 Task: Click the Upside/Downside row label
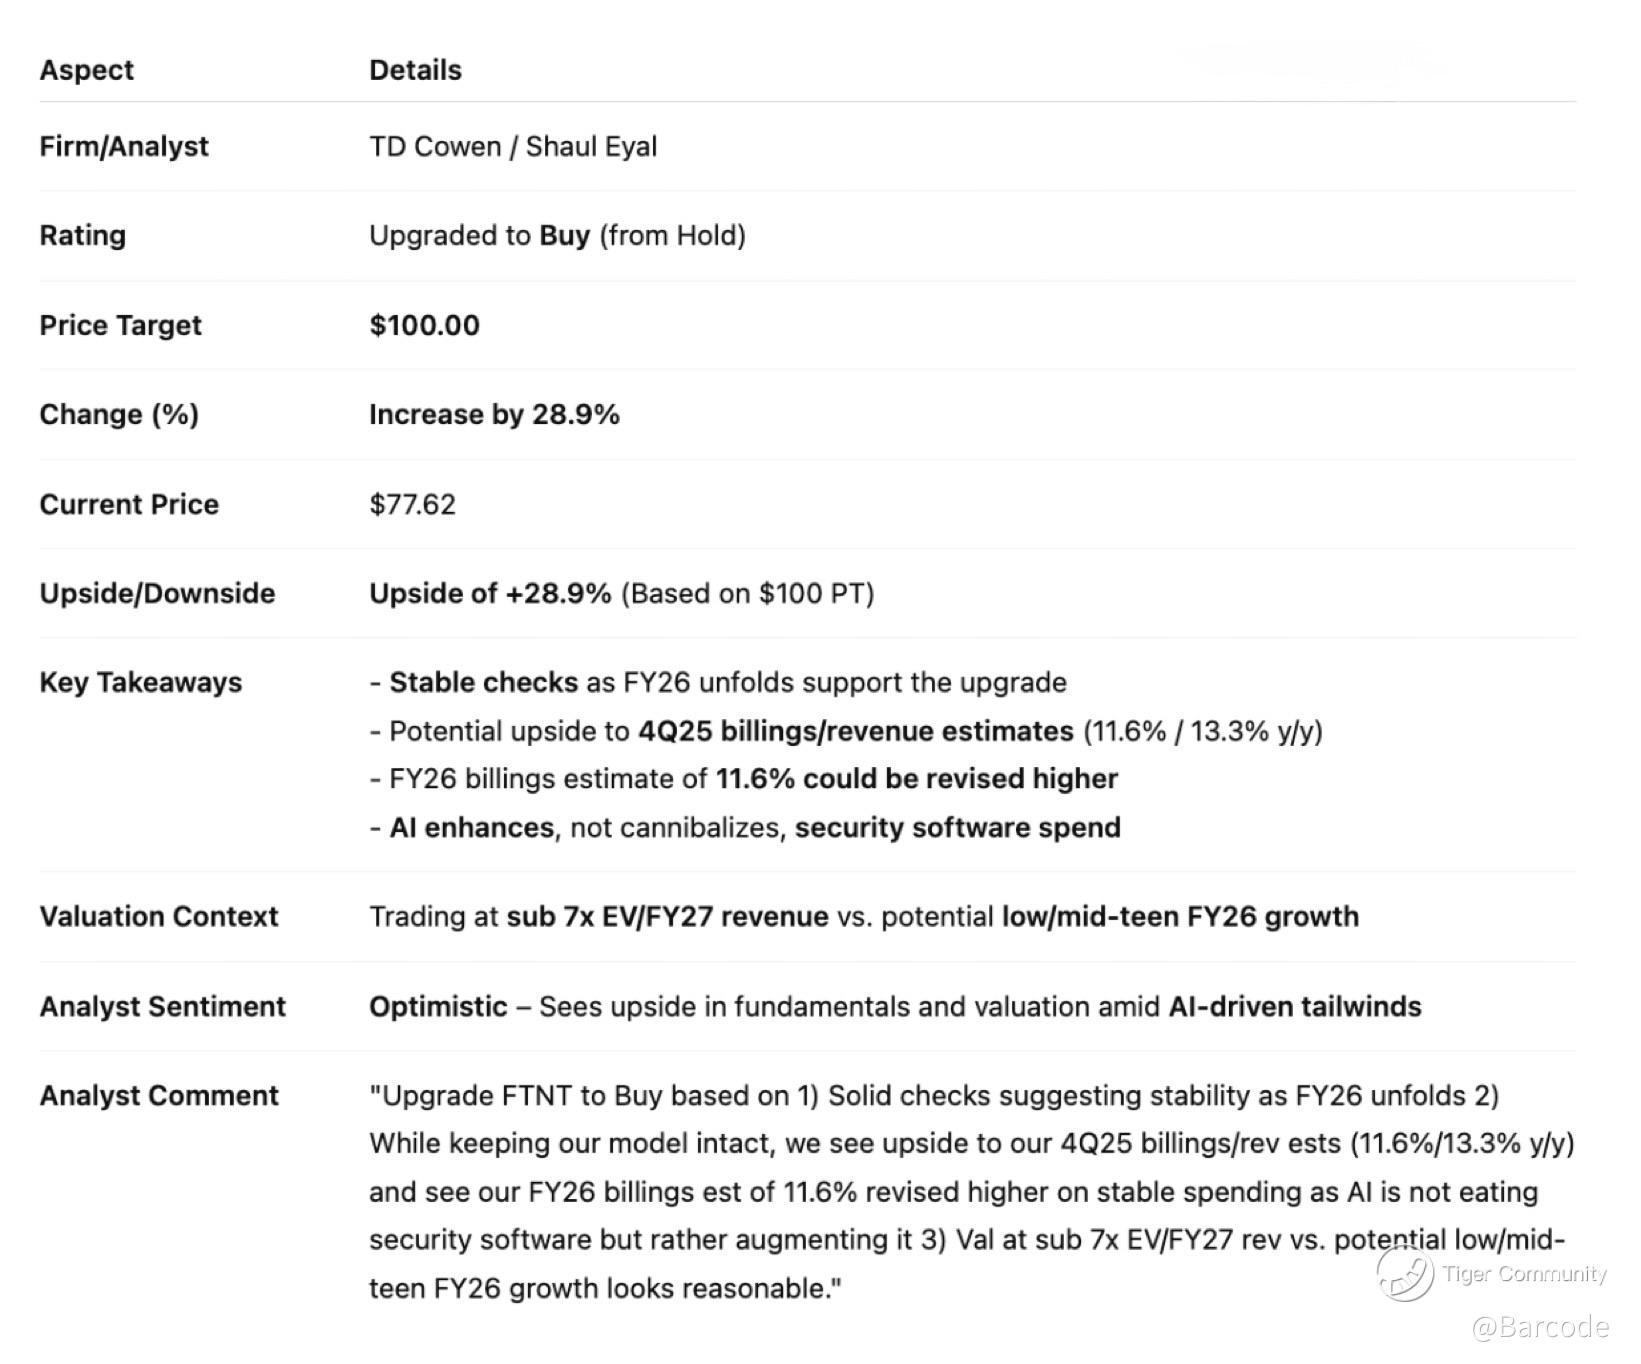click(157, 594)
